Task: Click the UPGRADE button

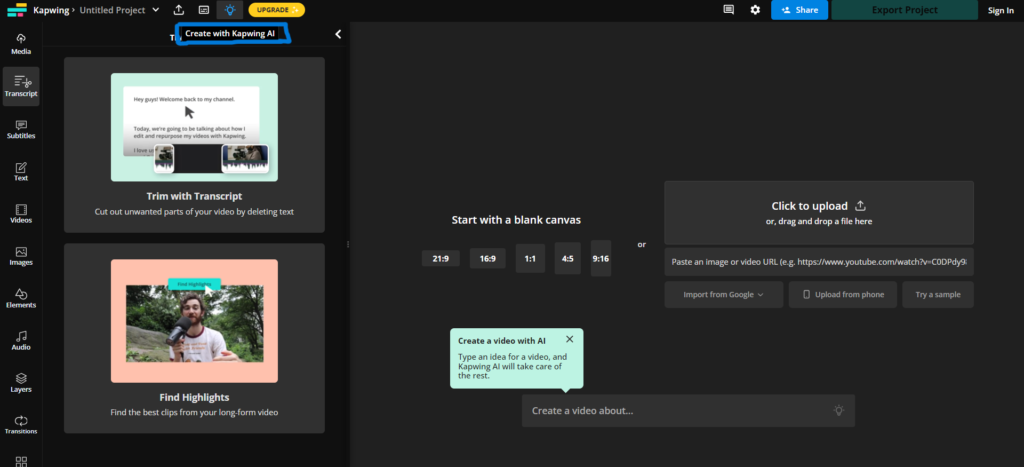Action: click(x=276, y=10)
